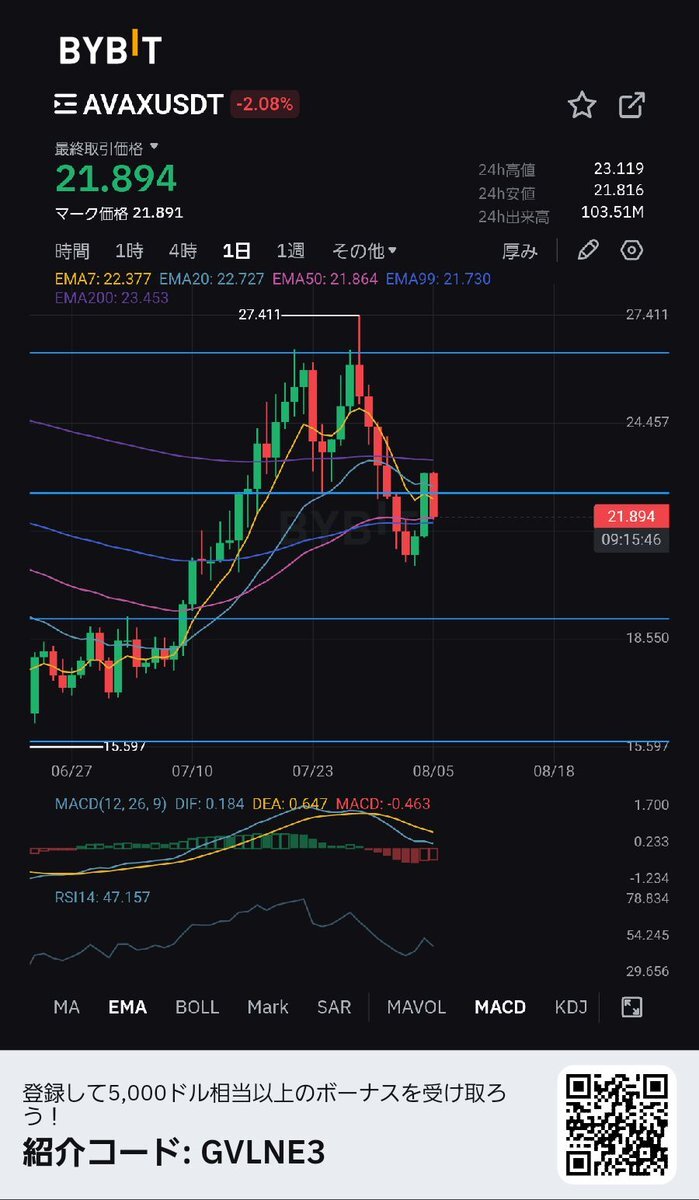Switch to the 1週 timeframe
Screen dimensions: 699x1200
coord(291,251)
